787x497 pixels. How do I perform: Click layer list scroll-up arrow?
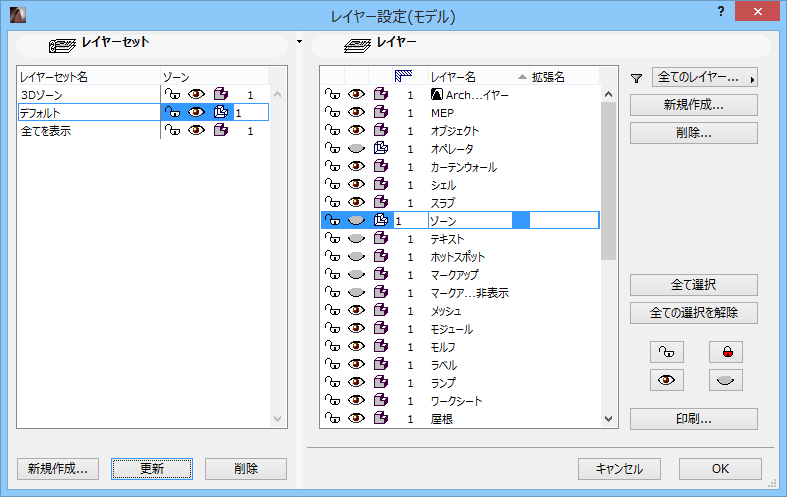click(x=608, y=94)
